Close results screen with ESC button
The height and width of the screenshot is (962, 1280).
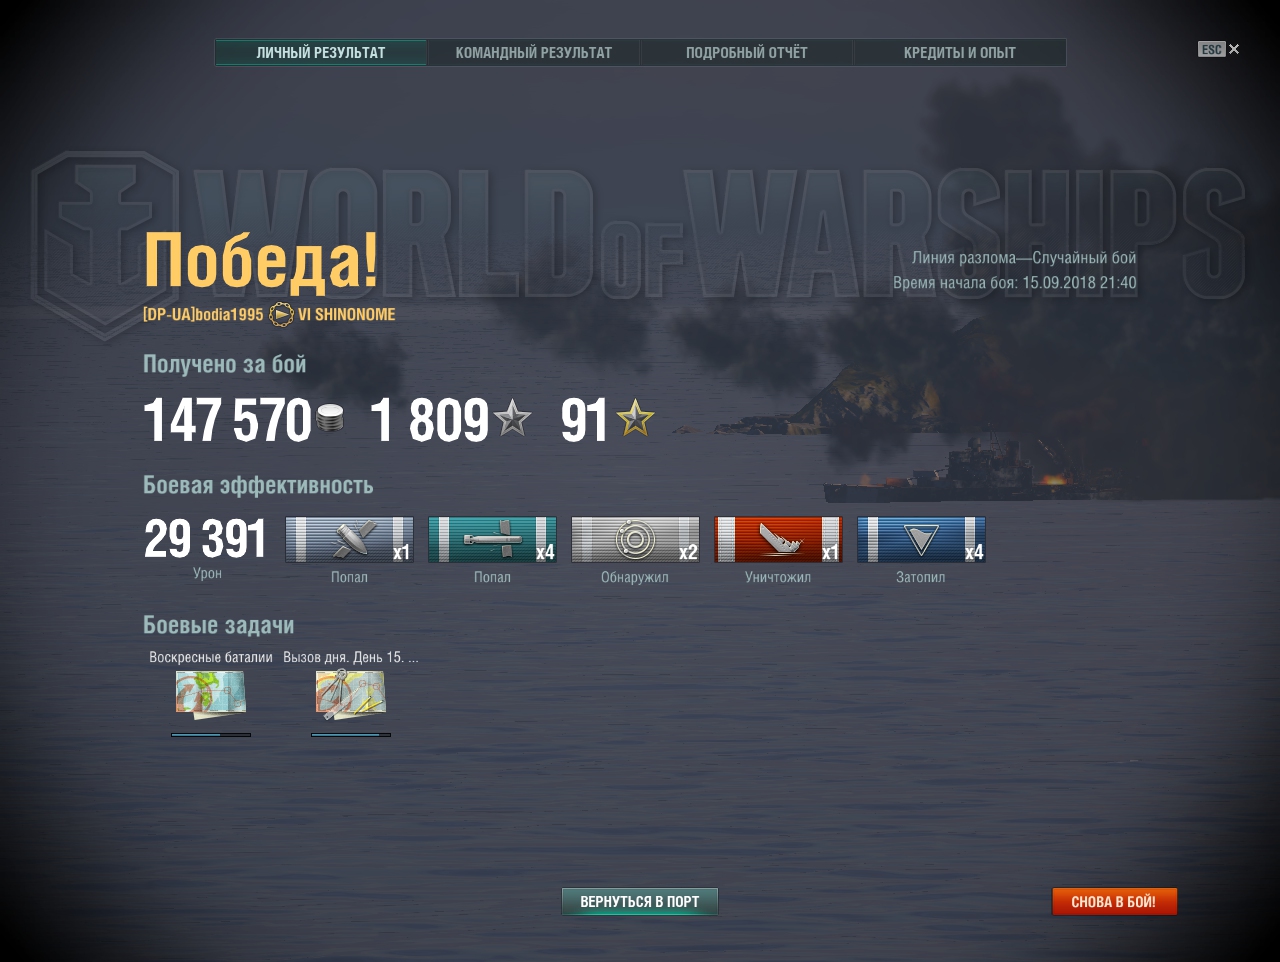[x=1219, y=49]
